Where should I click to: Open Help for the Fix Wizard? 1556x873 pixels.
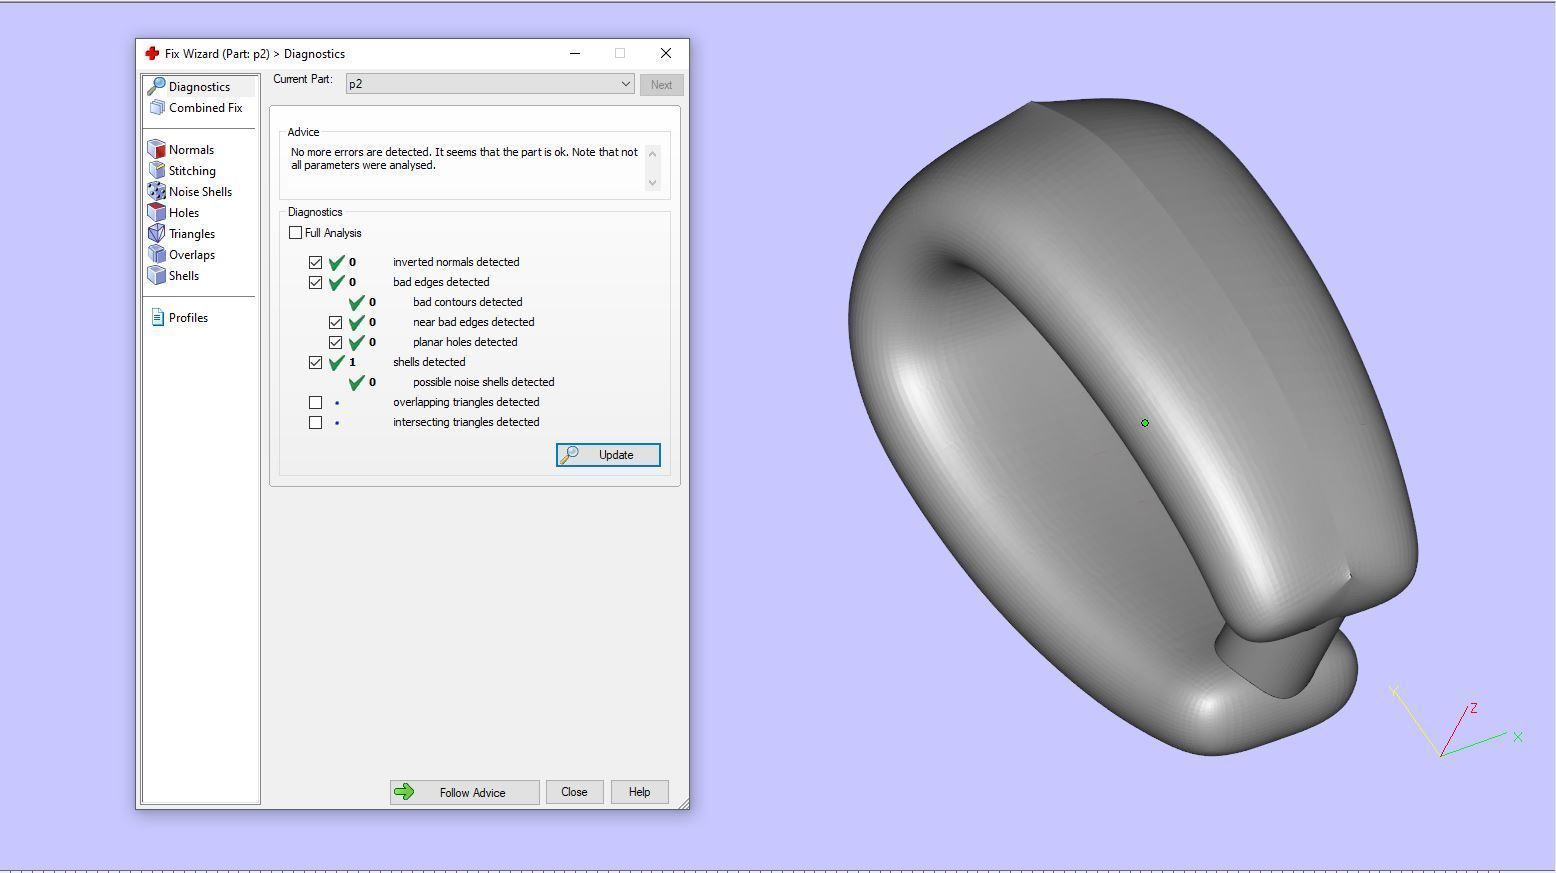pyautogui.click(x=639, y=792)
